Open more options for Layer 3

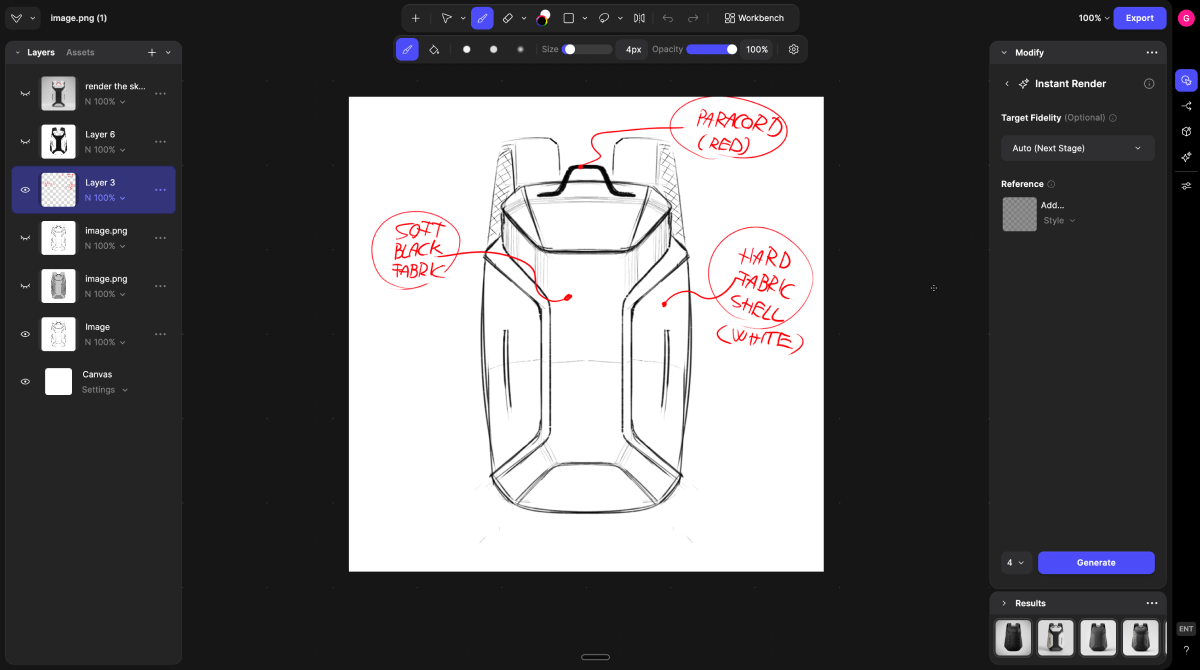tap(160, 190)
